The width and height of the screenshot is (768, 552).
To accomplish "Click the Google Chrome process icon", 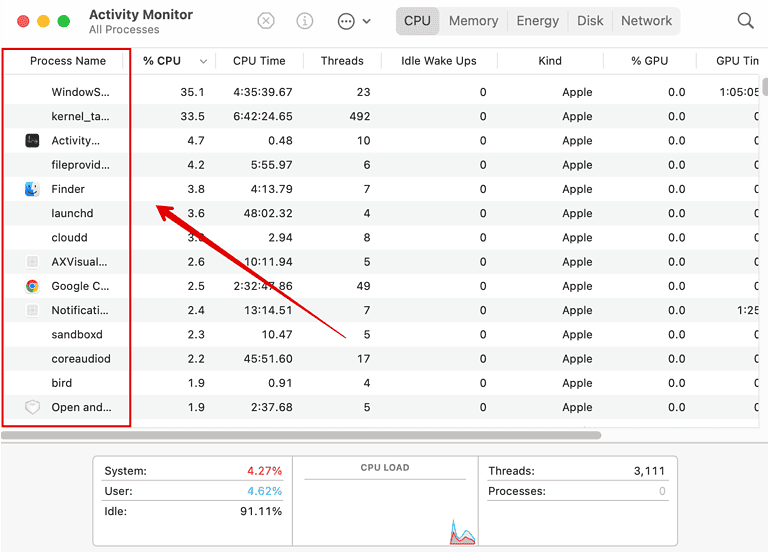I will click(32, 286).
